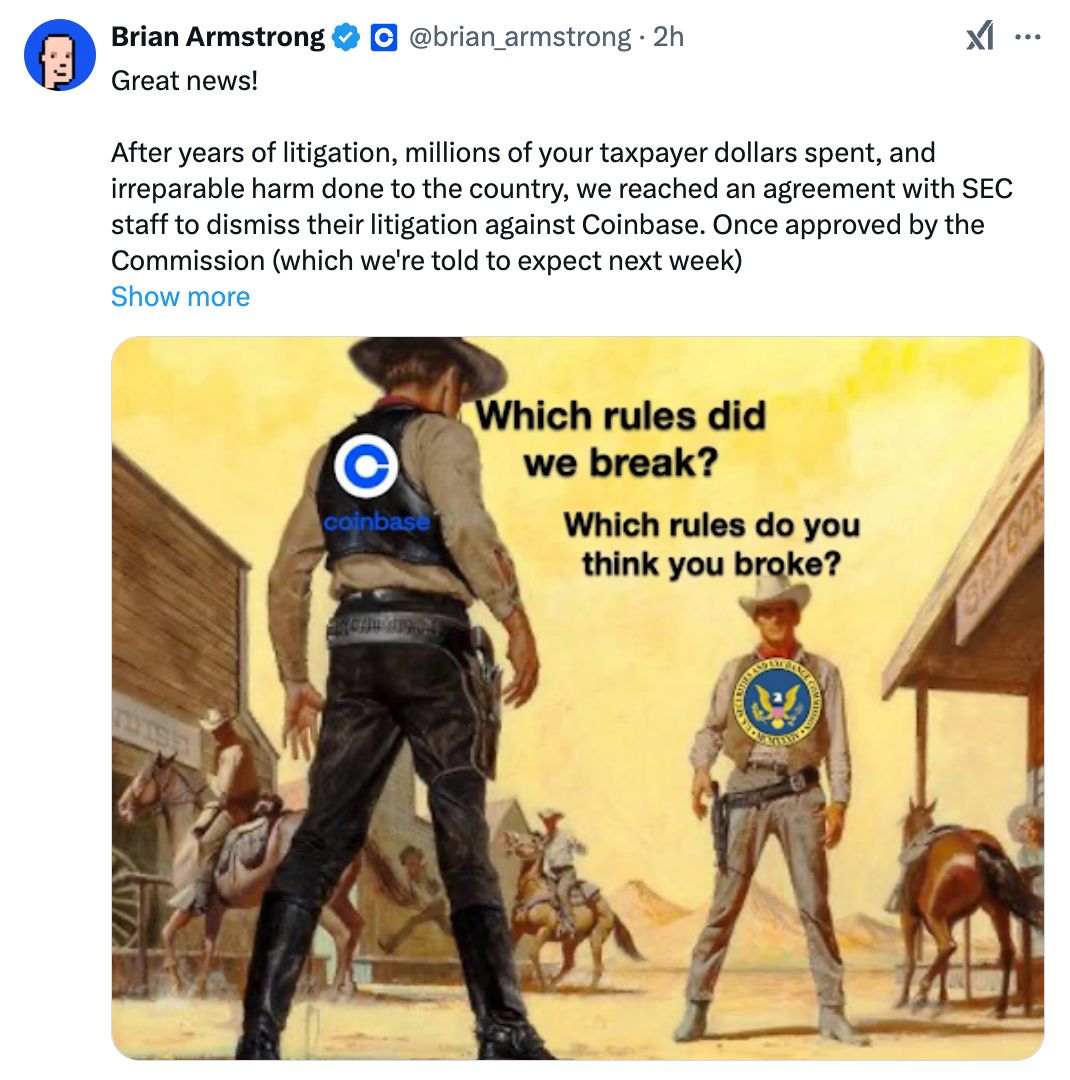The width and height of the screenshot is (1070, 1080).
Task: Click the 'Which rules did we break?' caption
Action: click(x=621, y=439)
